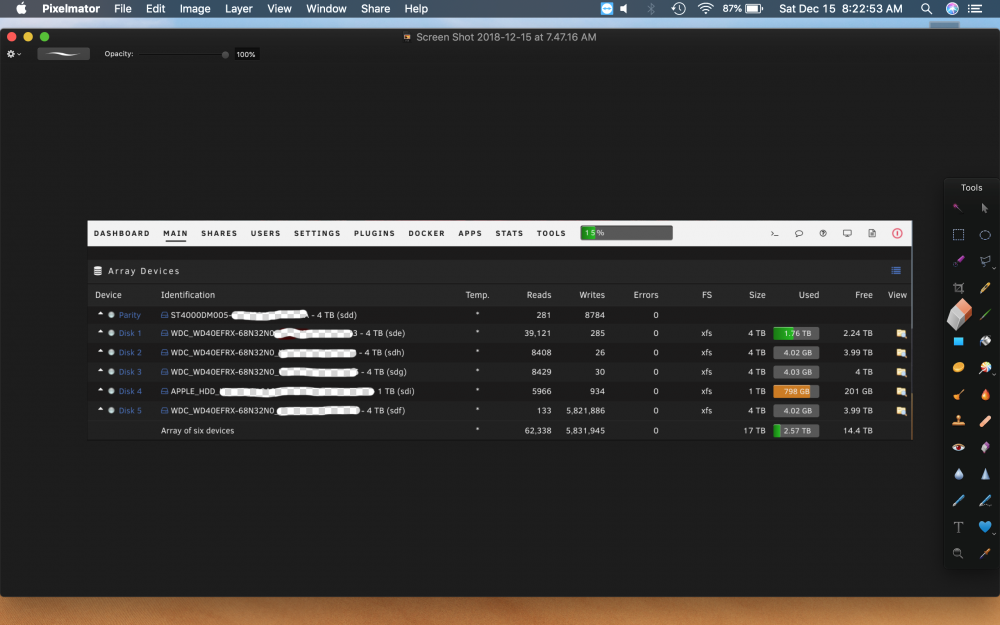Select the Rectangular Marquee tool
Image resolution: width=1000 pixels, height=625 pixels.
pyautogui.click(x=958, y=235)
